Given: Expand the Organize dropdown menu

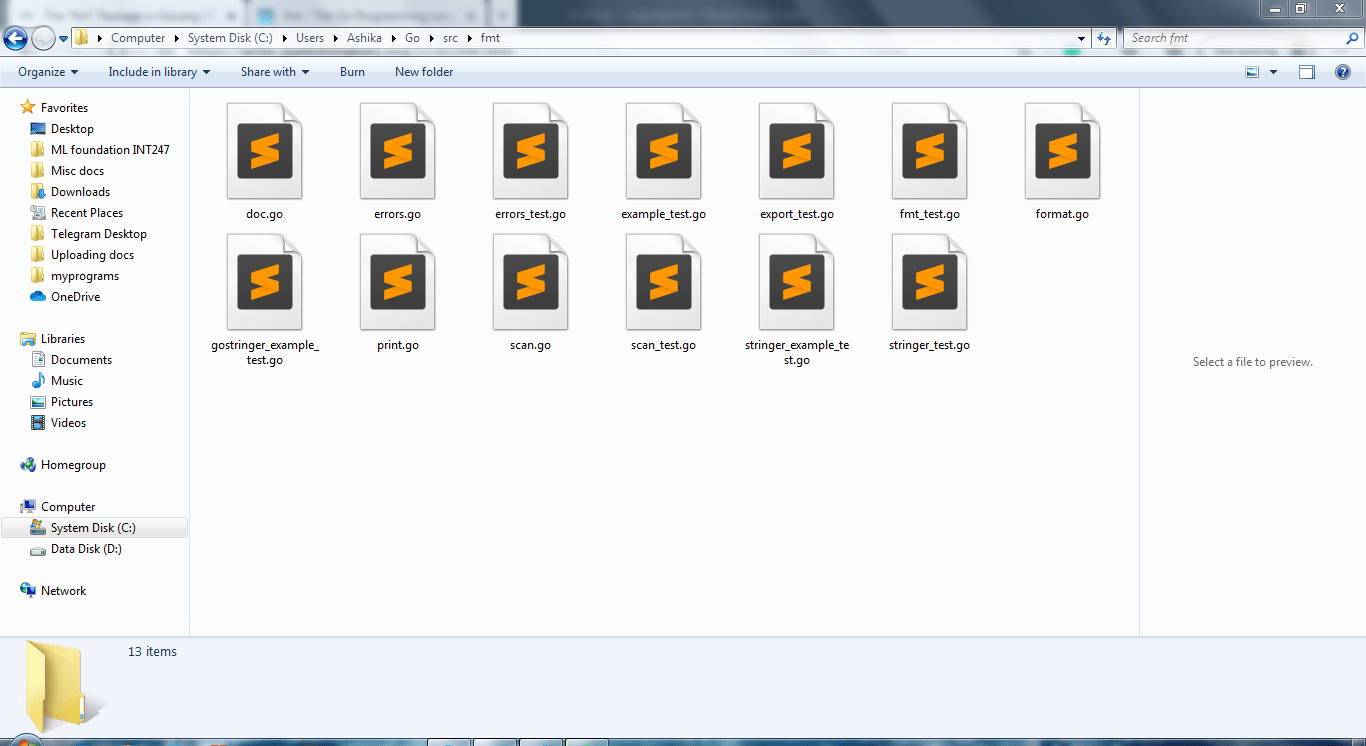Looking at the screenshot, I should (x=46, y=72).
